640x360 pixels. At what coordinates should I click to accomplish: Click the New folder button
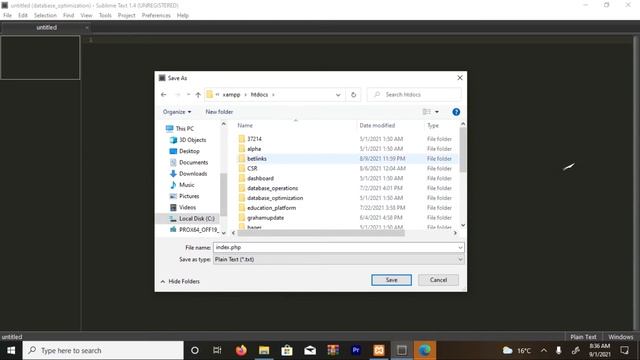coord(219,112)
